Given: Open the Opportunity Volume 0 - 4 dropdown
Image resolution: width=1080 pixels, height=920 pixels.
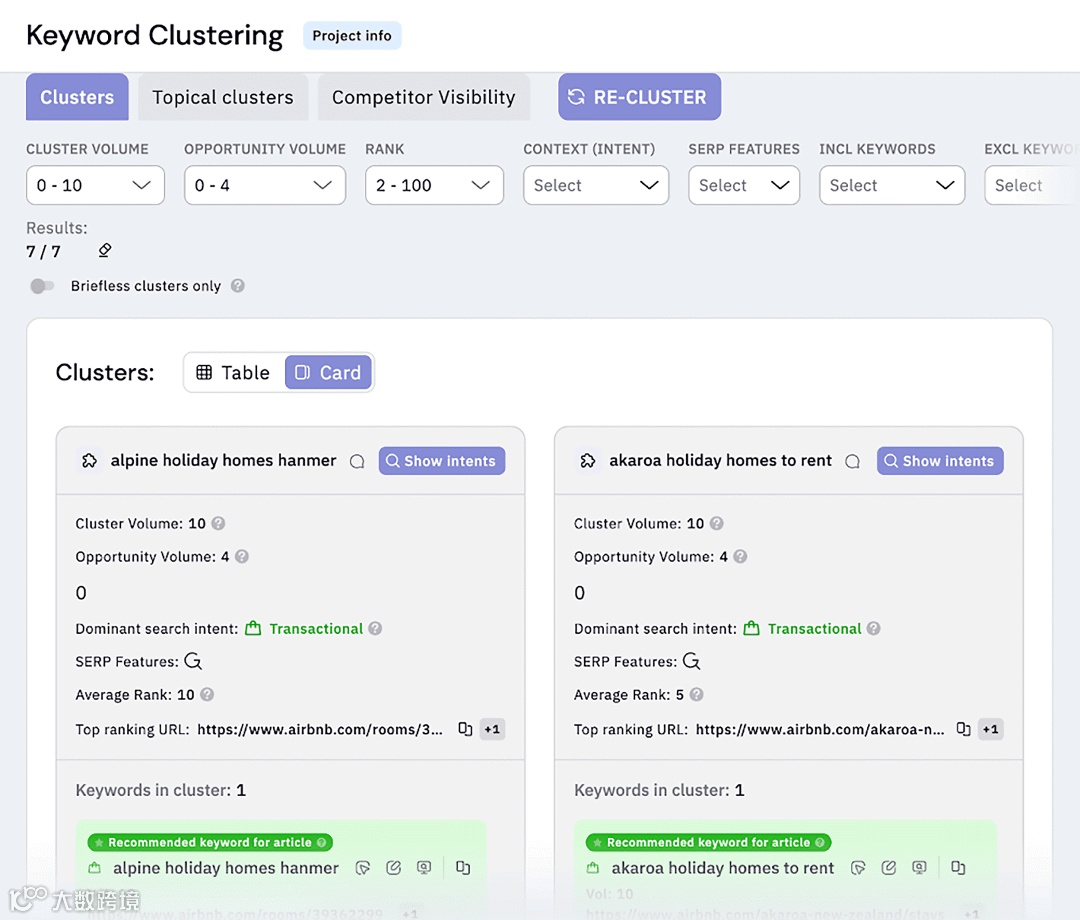Looking at the screenshot, I should pyautogui.click(x=264, y=185).
